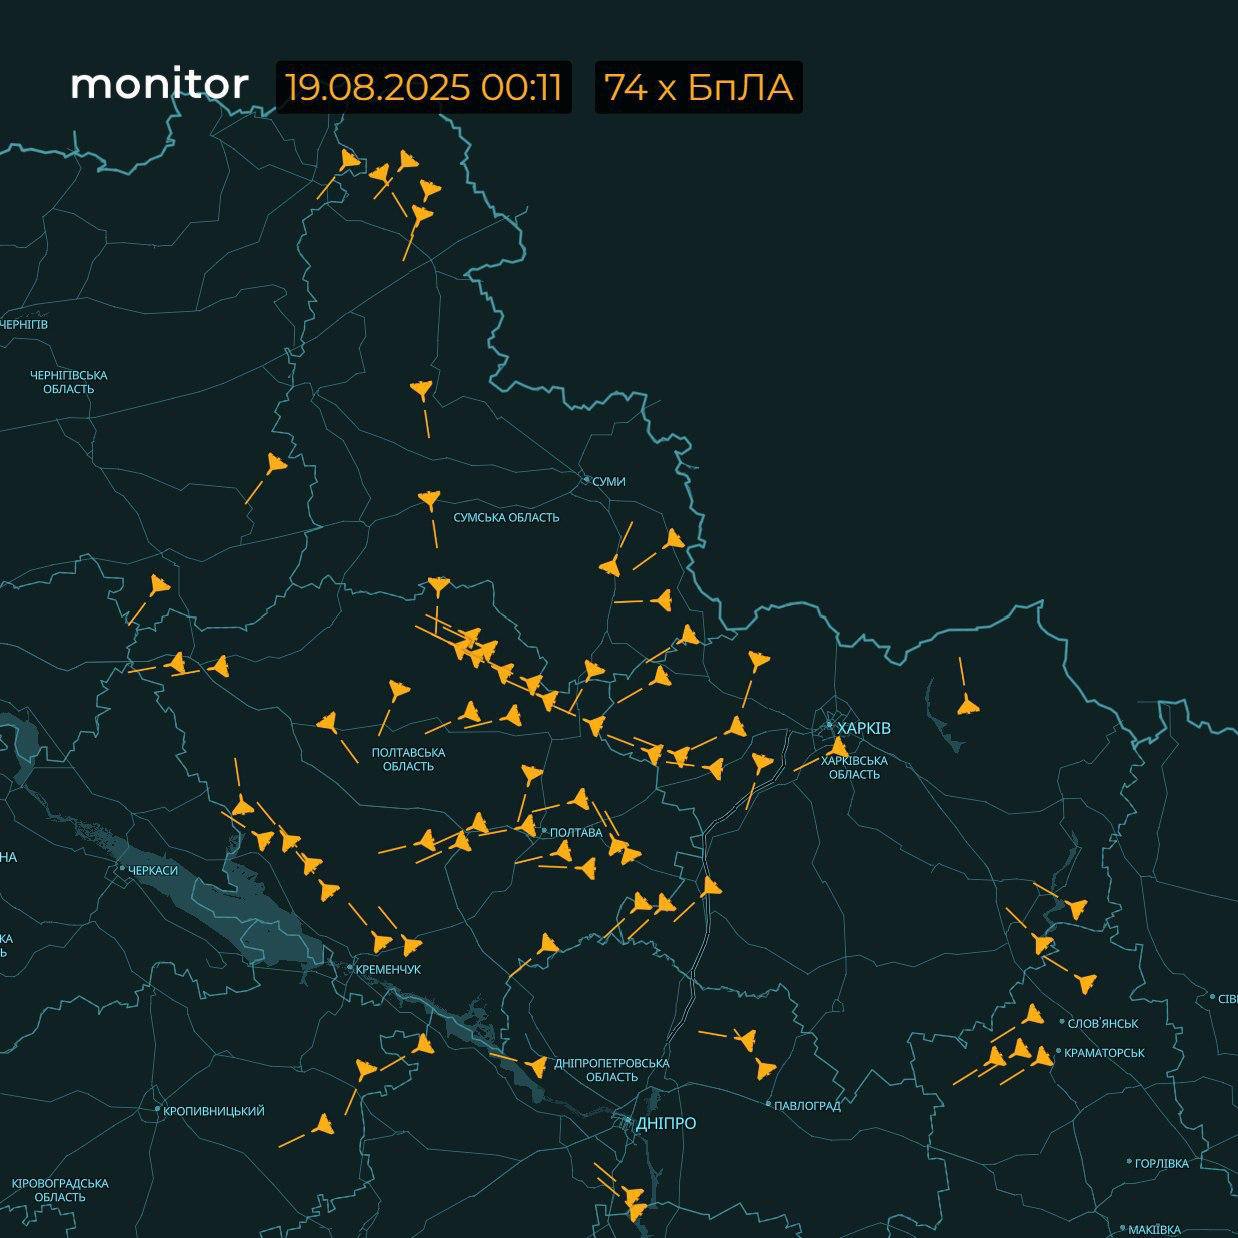Click the Дніпро city label
This screenshot has width=1238, height=1238.
click(665, 1123)
